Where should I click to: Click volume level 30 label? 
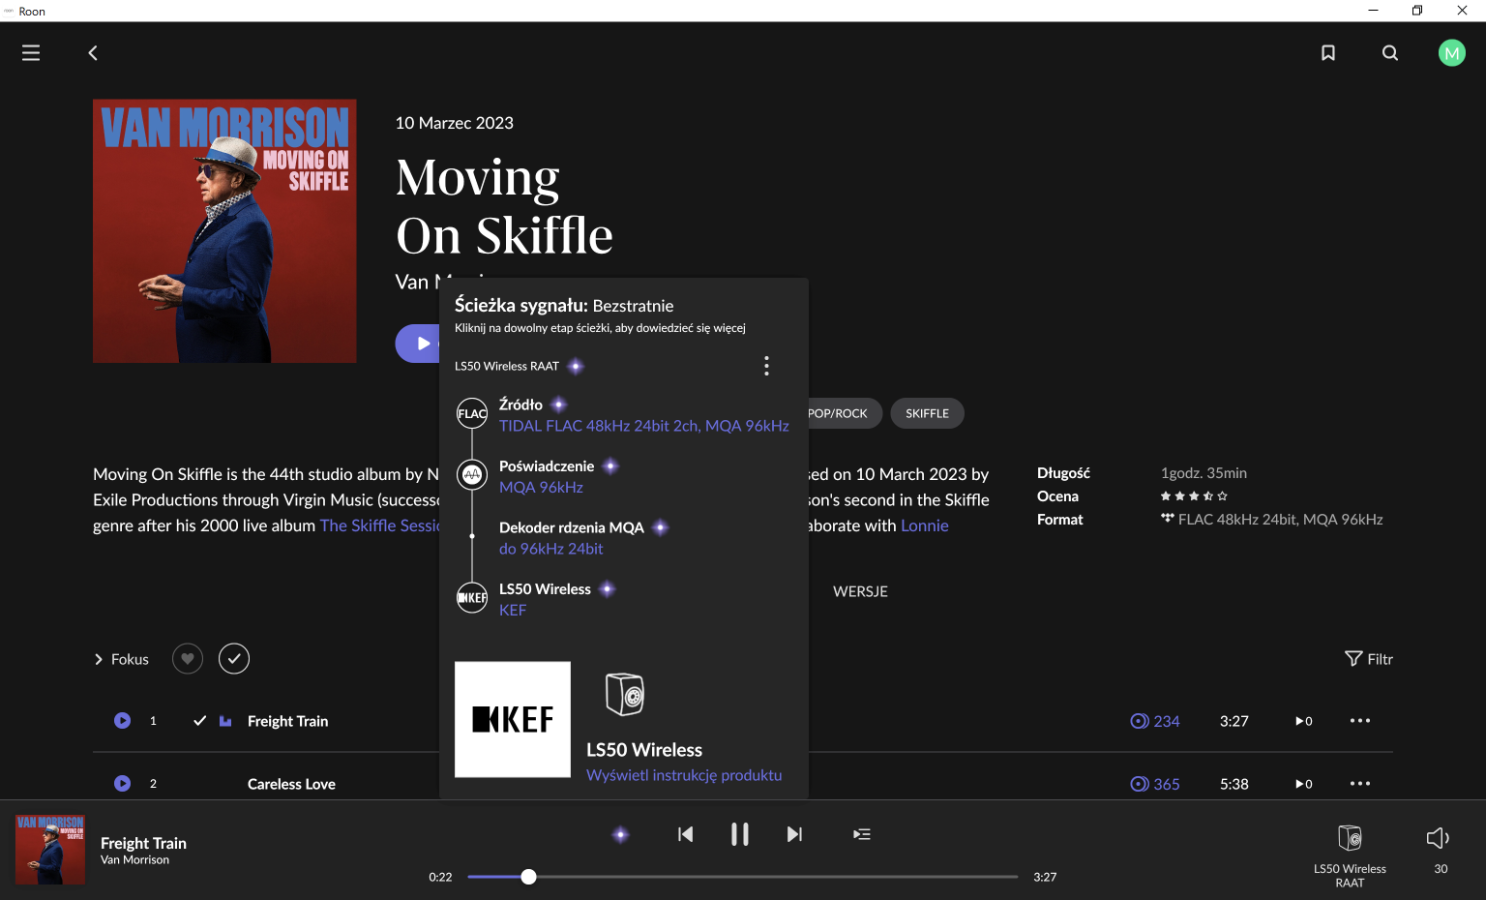tap(1441, 869)
